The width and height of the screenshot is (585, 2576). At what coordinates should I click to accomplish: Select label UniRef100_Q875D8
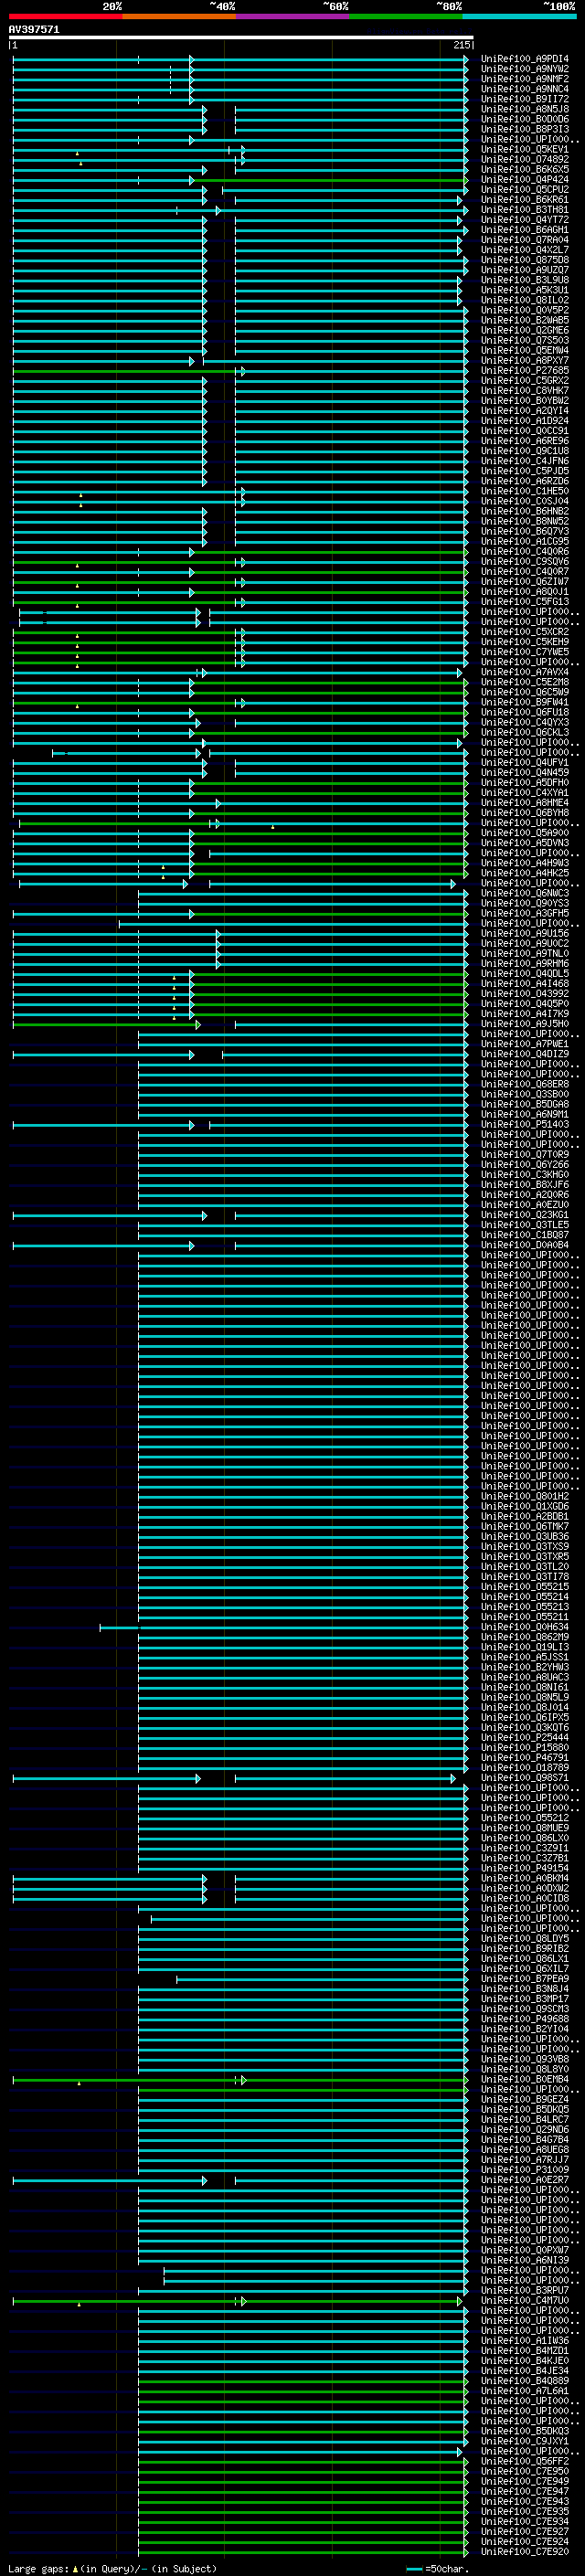coord(524,260)
